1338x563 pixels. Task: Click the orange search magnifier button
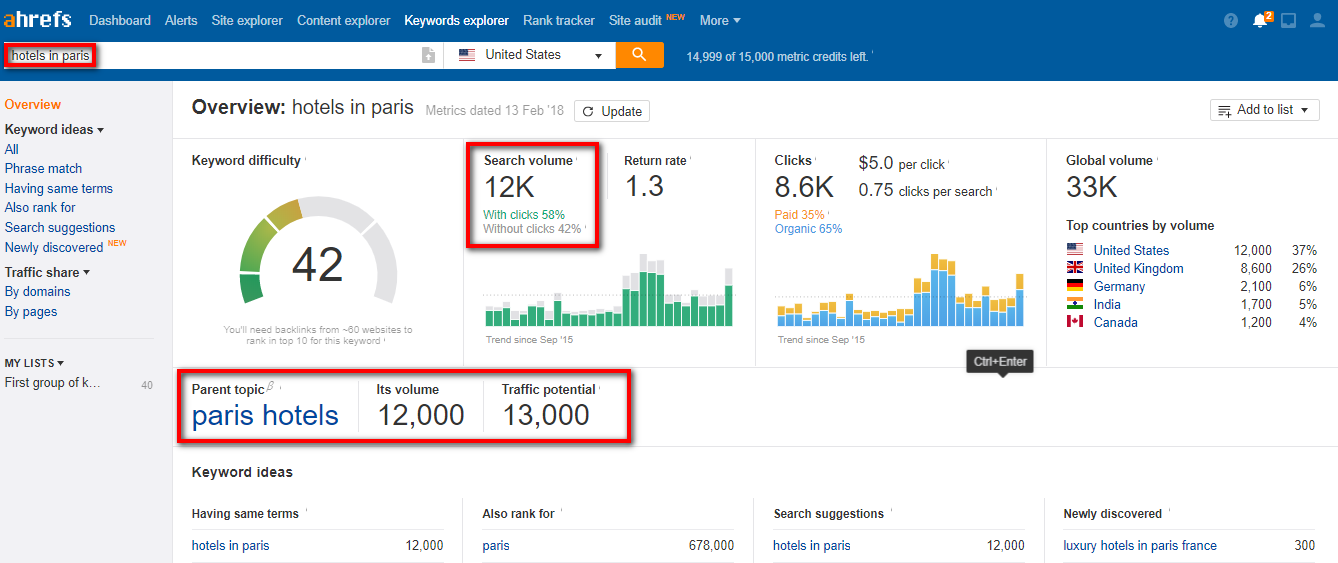639,55
